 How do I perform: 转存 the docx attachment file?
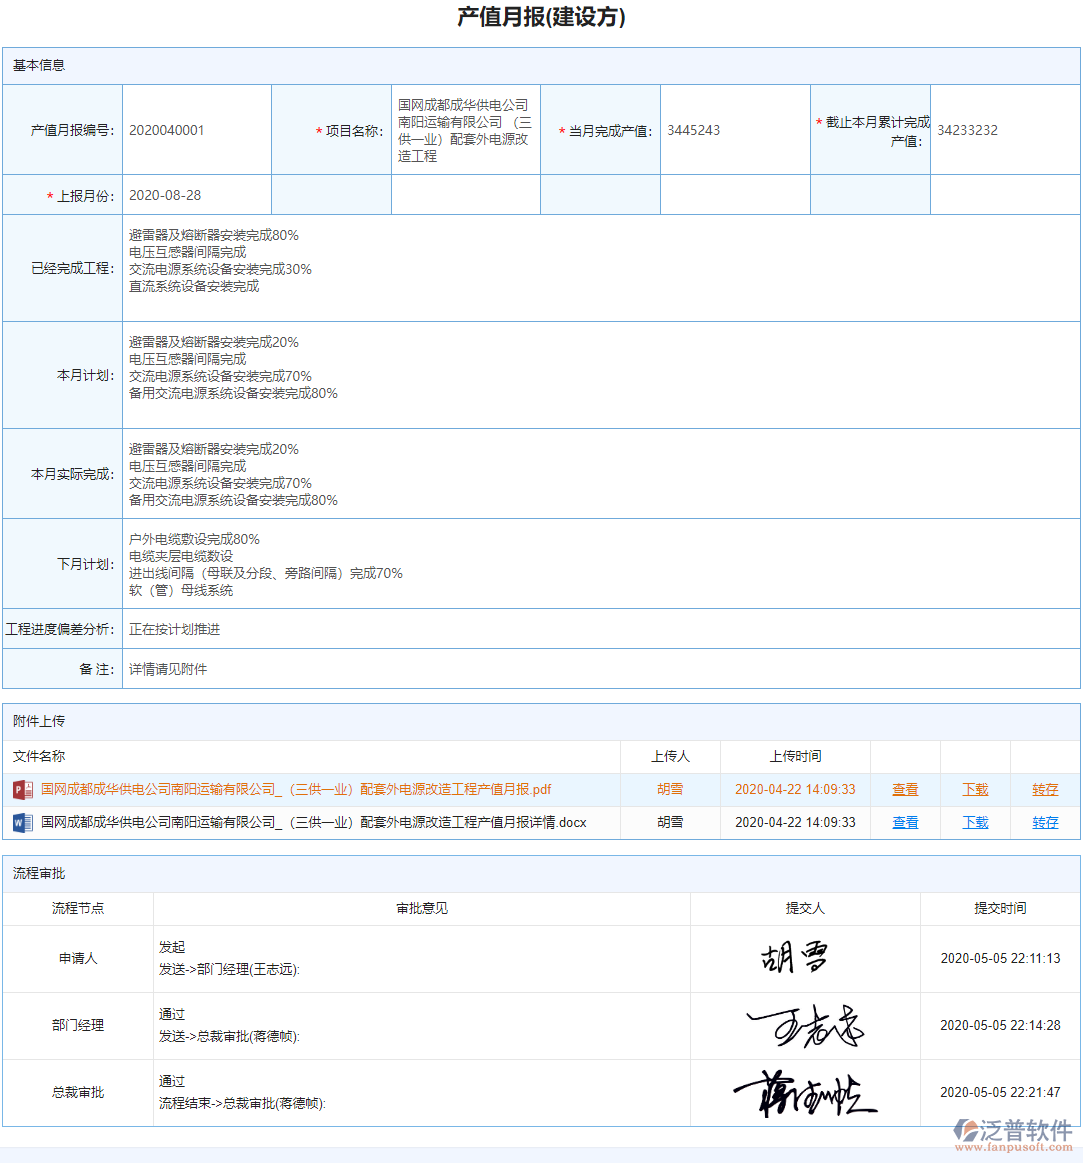(x=1043, y=822)
